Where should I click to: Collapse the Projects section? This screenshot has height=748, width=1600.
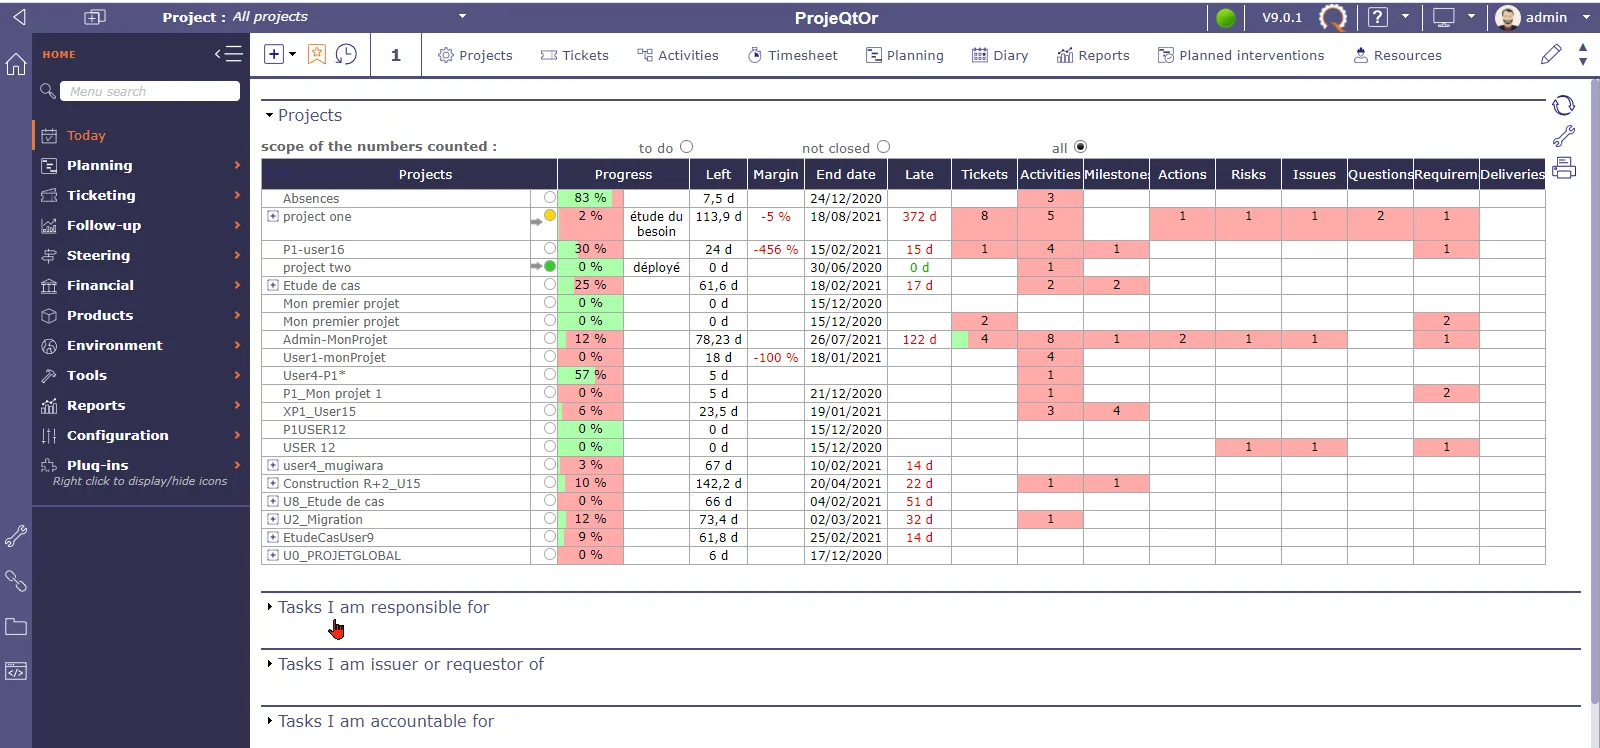(269, 115)
